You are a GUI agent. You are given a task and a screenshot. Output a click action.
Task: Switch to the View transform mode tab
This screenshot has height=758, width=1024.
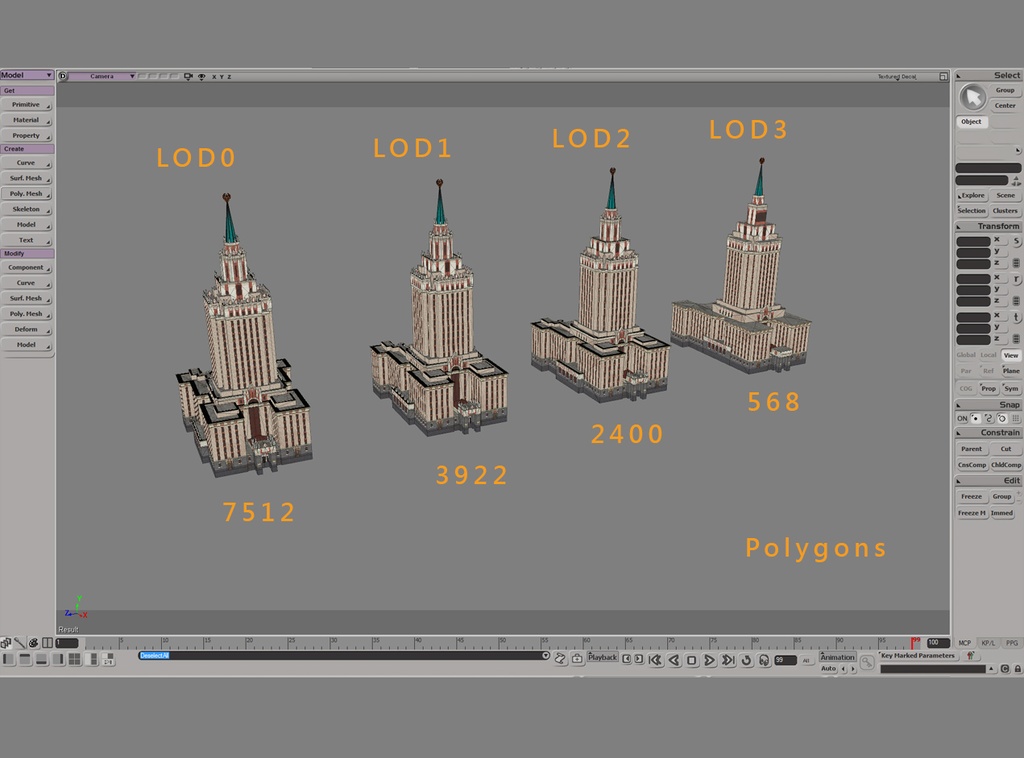click(x=1010, y=355)
